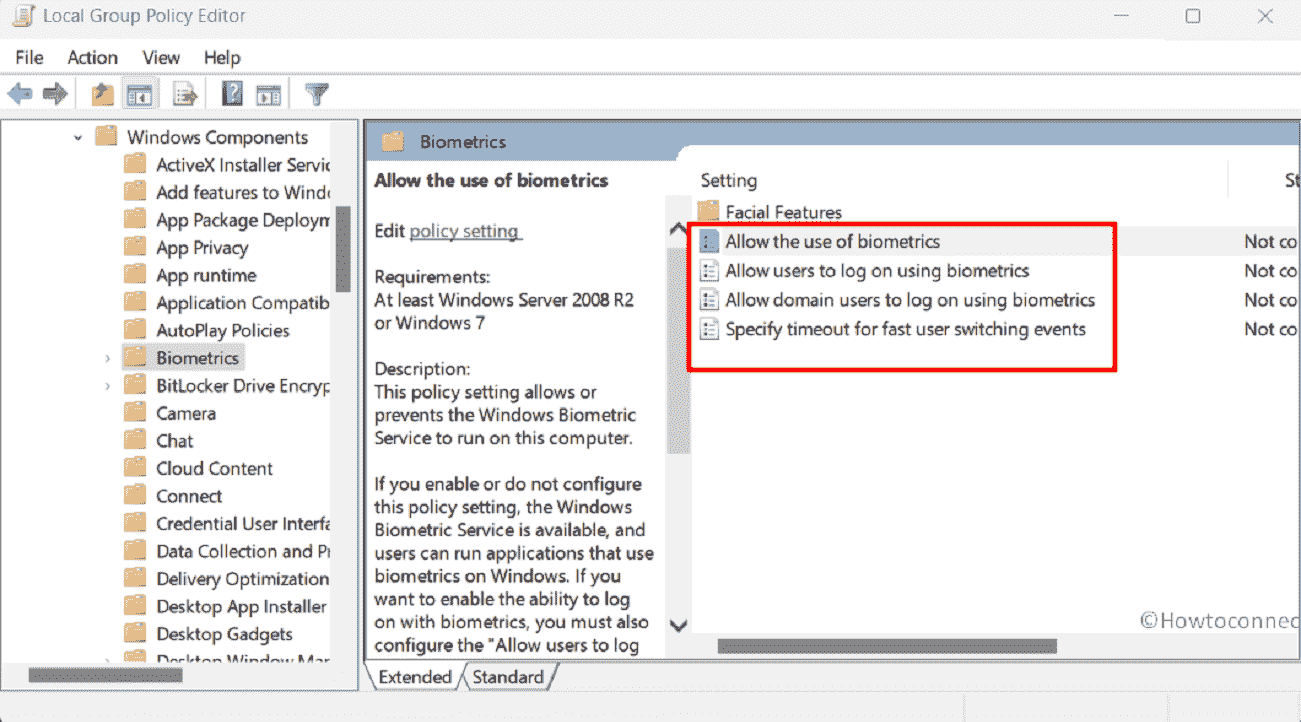This screenshot has height=722, width=1301.
Task: Click the Up one level toolbar icon
Action: (x=100, y=93)
